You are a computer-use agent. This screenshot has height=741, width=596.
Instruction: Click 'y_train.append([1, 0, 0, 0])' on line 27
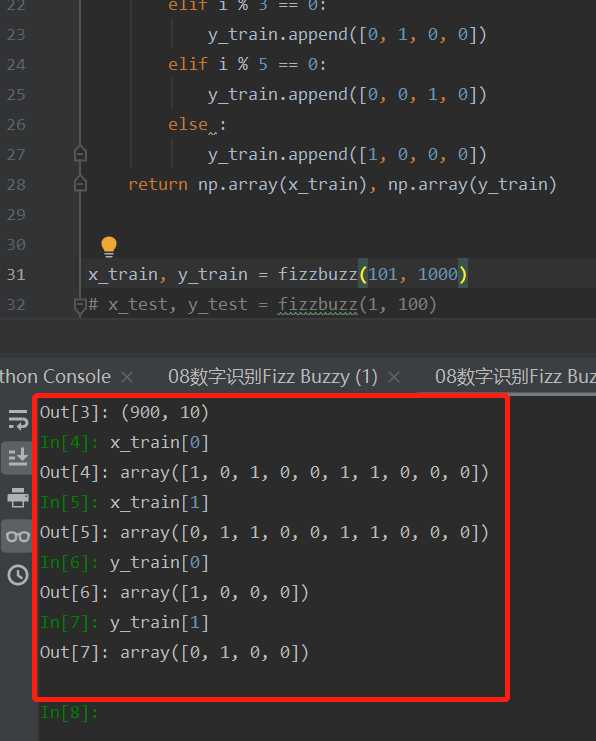(x=347, y=155)
